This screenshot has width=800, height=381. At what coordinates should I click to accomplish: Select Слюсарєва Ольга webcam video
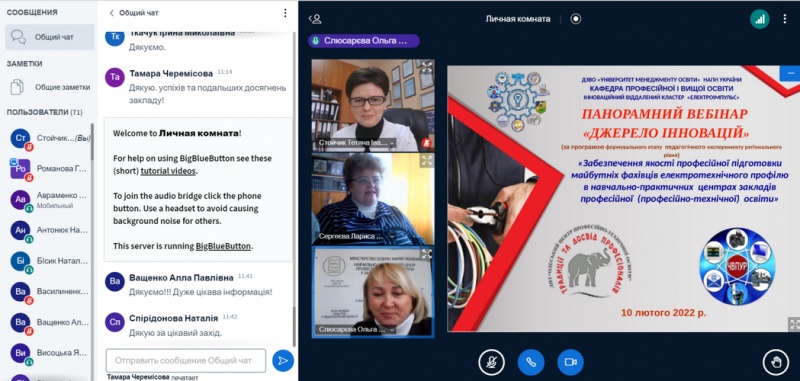click(373, 292)
